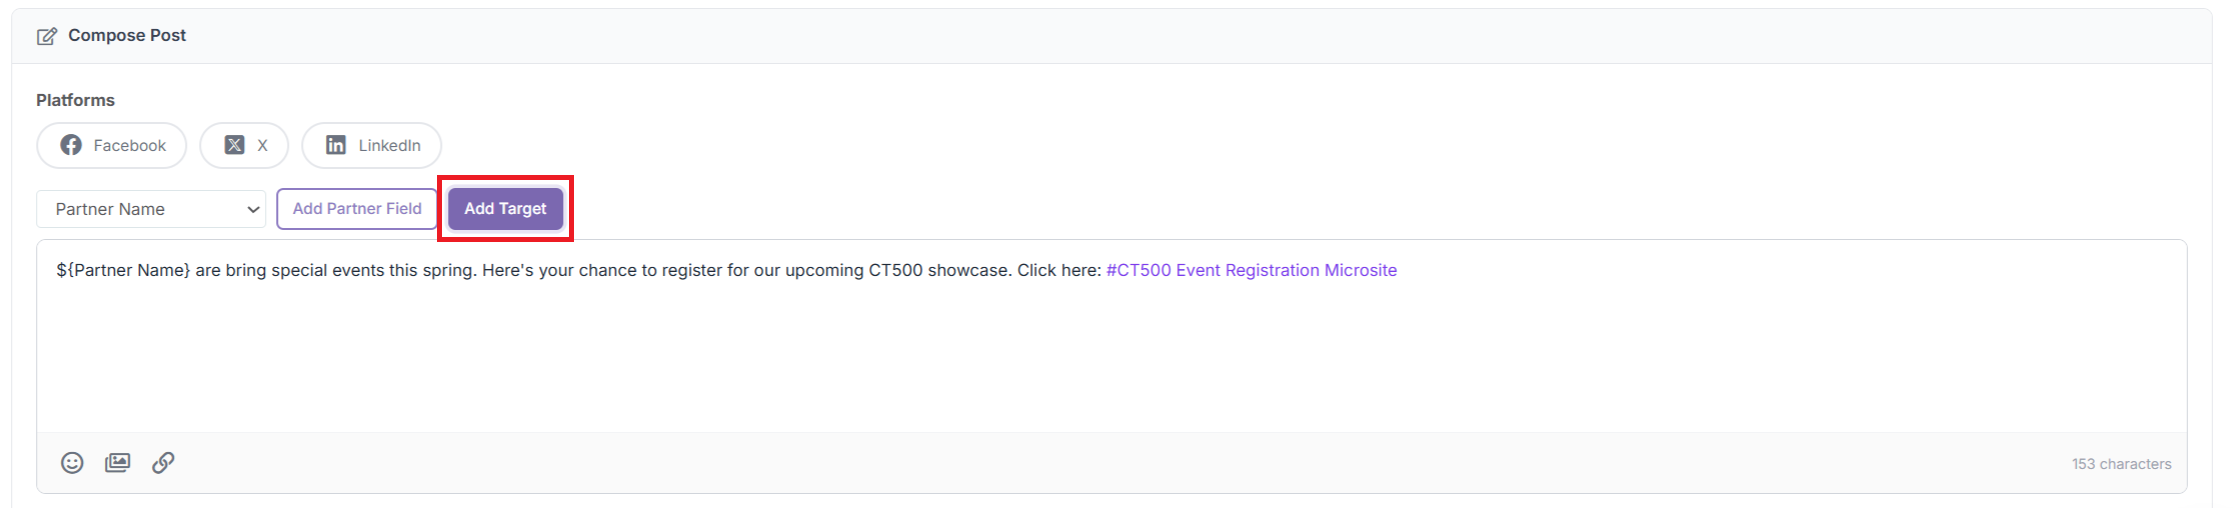Click the X logo icon
This screenshot has width=2233, height=508.
pyautogui.click(x=234, y=145)
